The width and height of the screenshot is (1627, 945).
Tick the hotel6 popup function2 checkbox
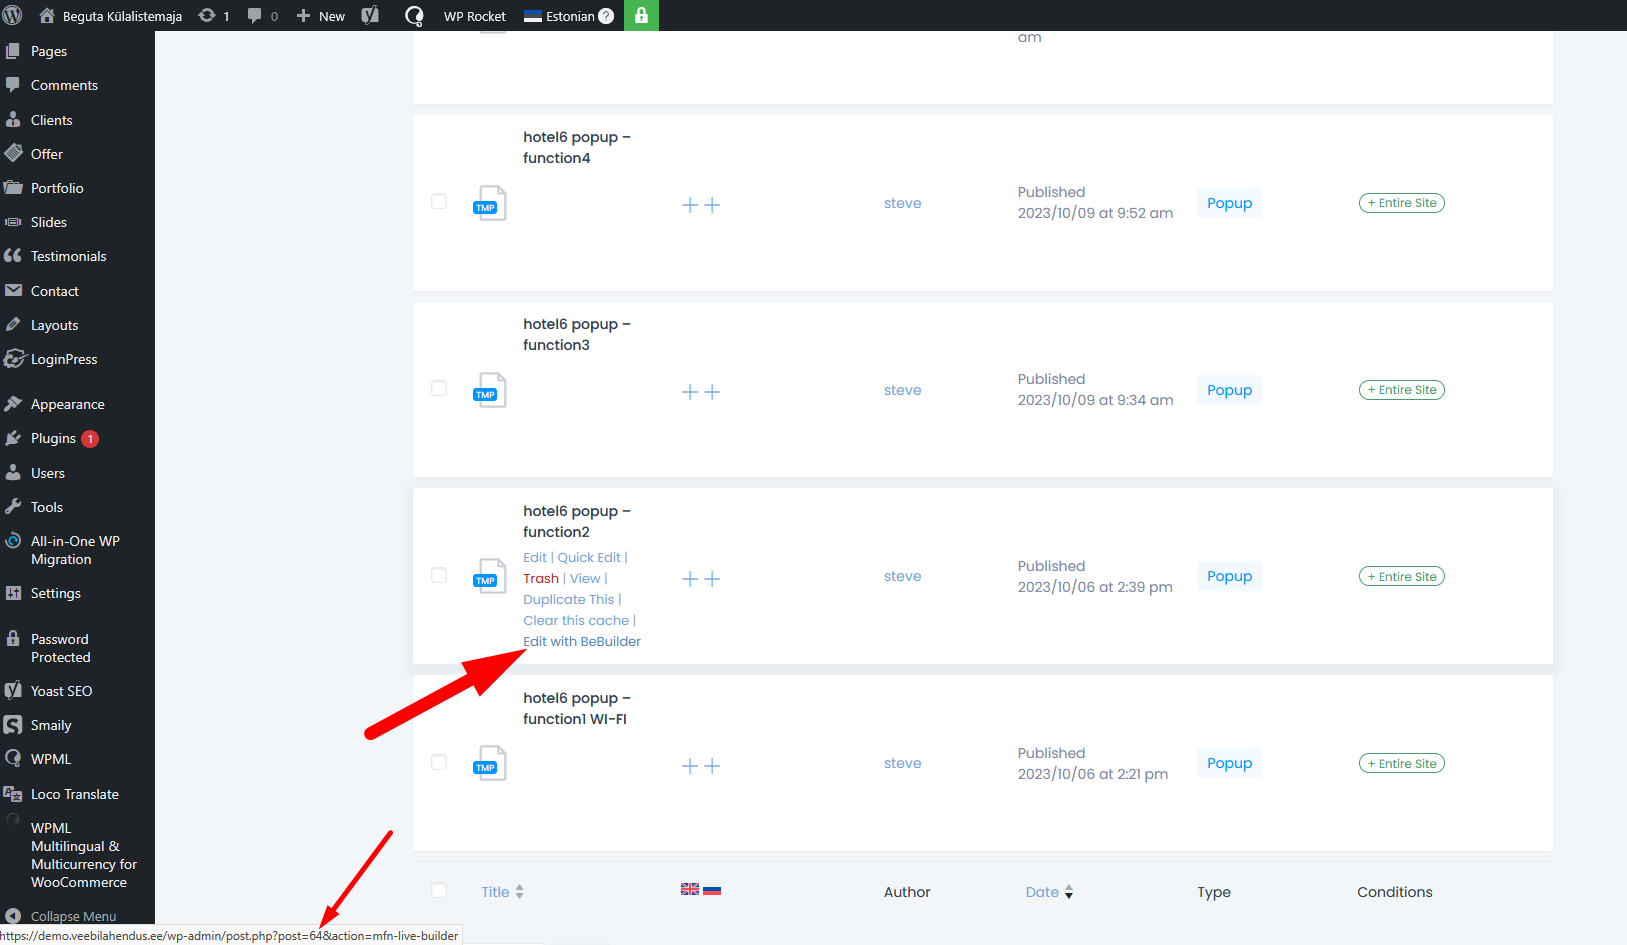[x=439, y=575]
